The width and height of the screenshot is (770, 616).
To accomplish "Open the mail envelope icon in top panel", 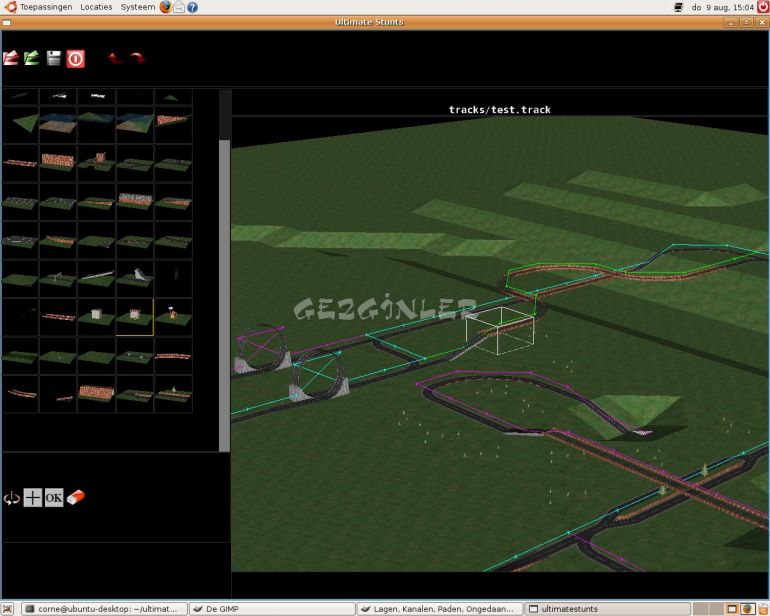I will click(x=179, y=7).
